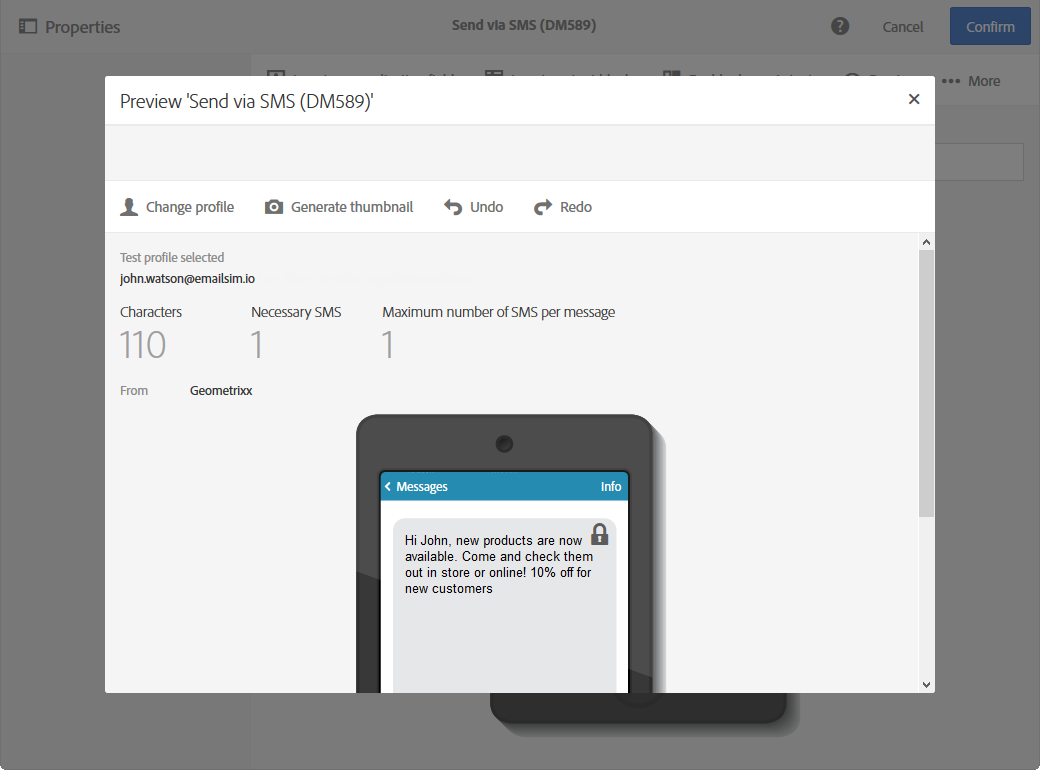
Task: Cancel the SMS delivery edit
Action: [x=902, y=27]
